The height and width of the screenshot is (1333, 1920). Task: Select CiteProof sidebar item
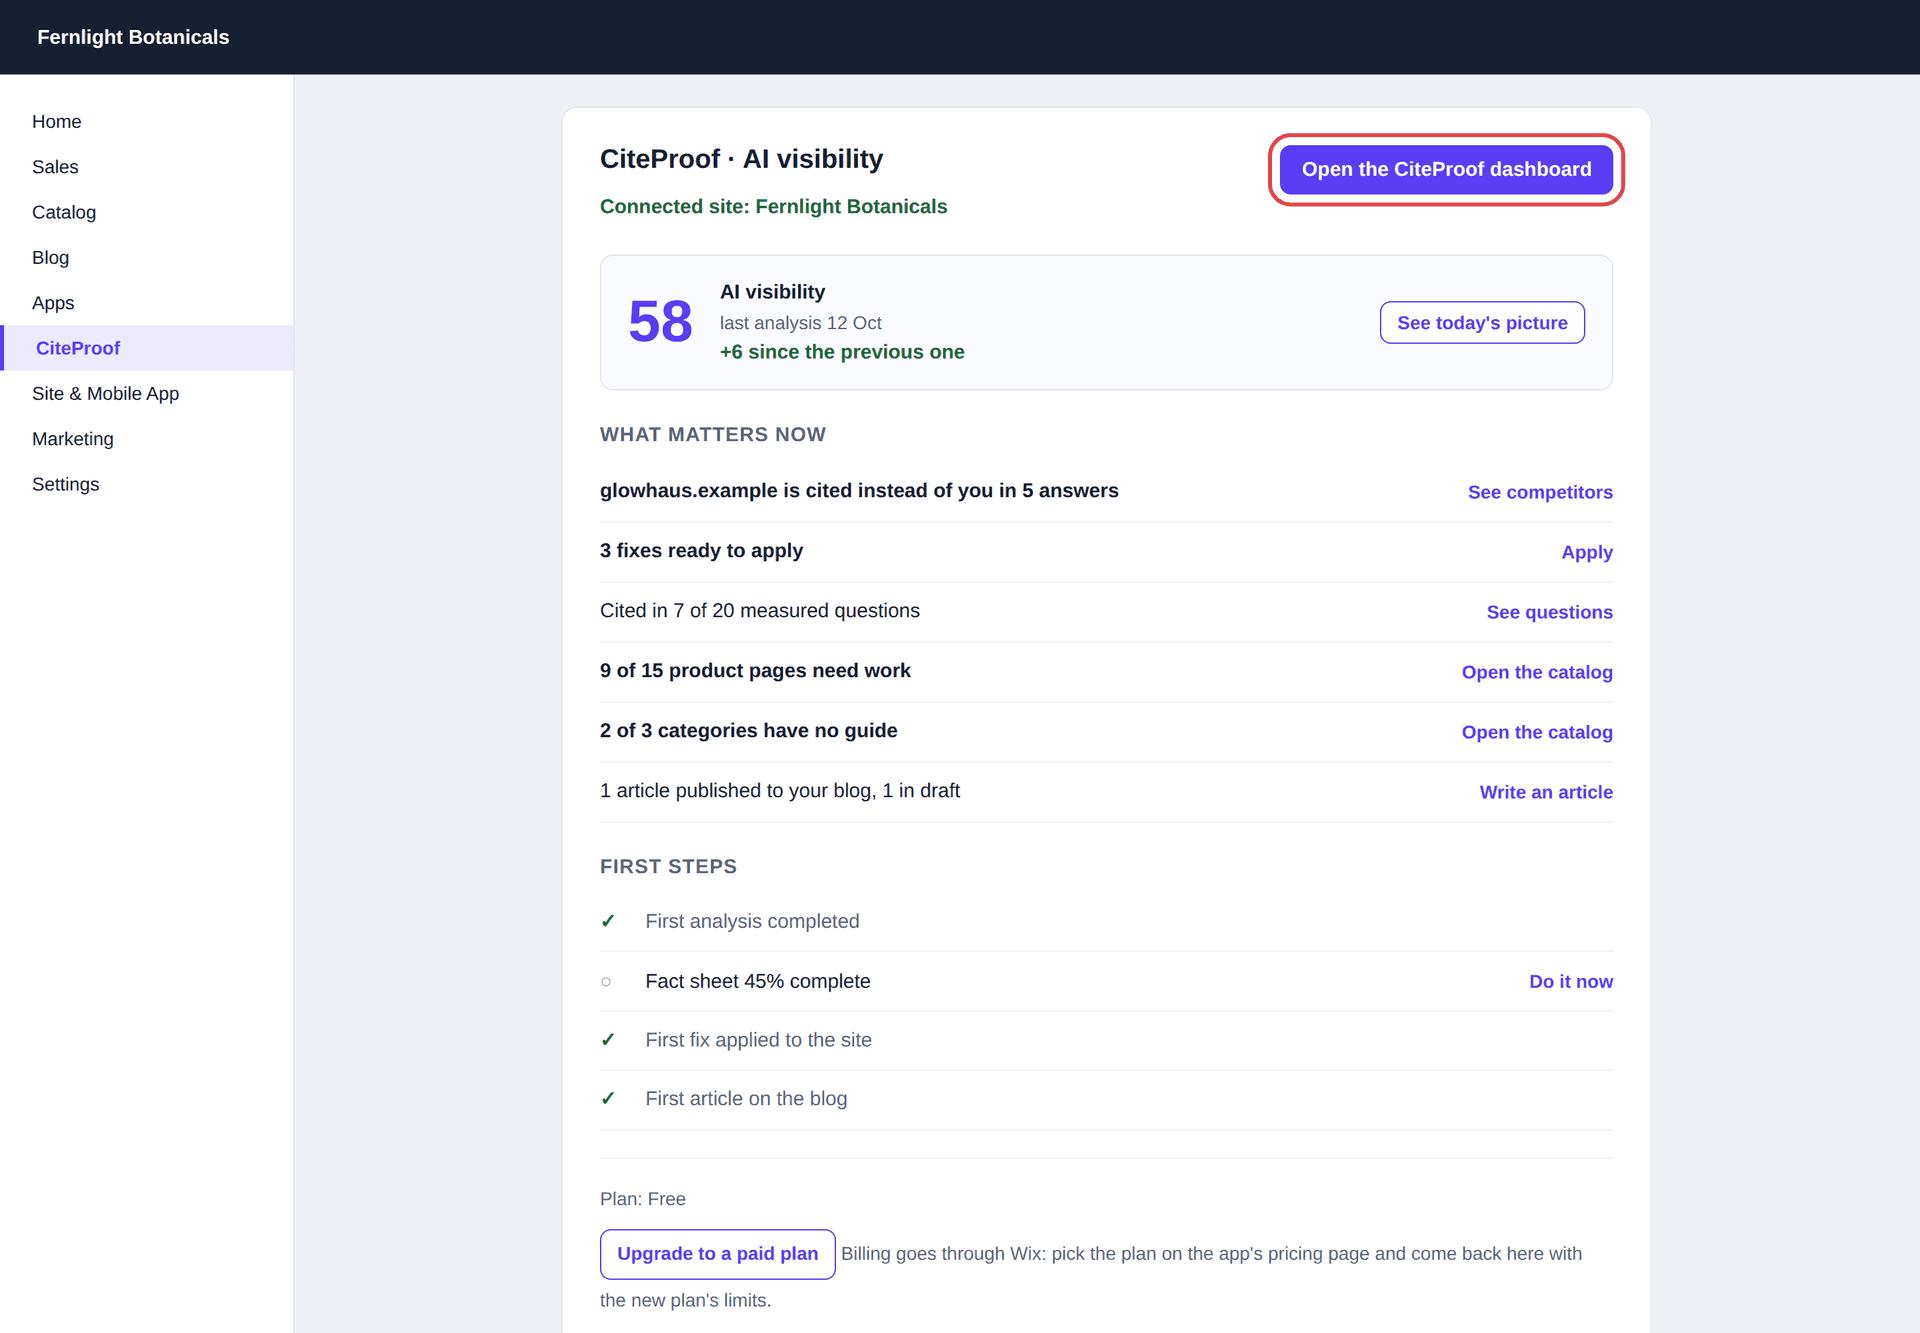click(147, 348)
